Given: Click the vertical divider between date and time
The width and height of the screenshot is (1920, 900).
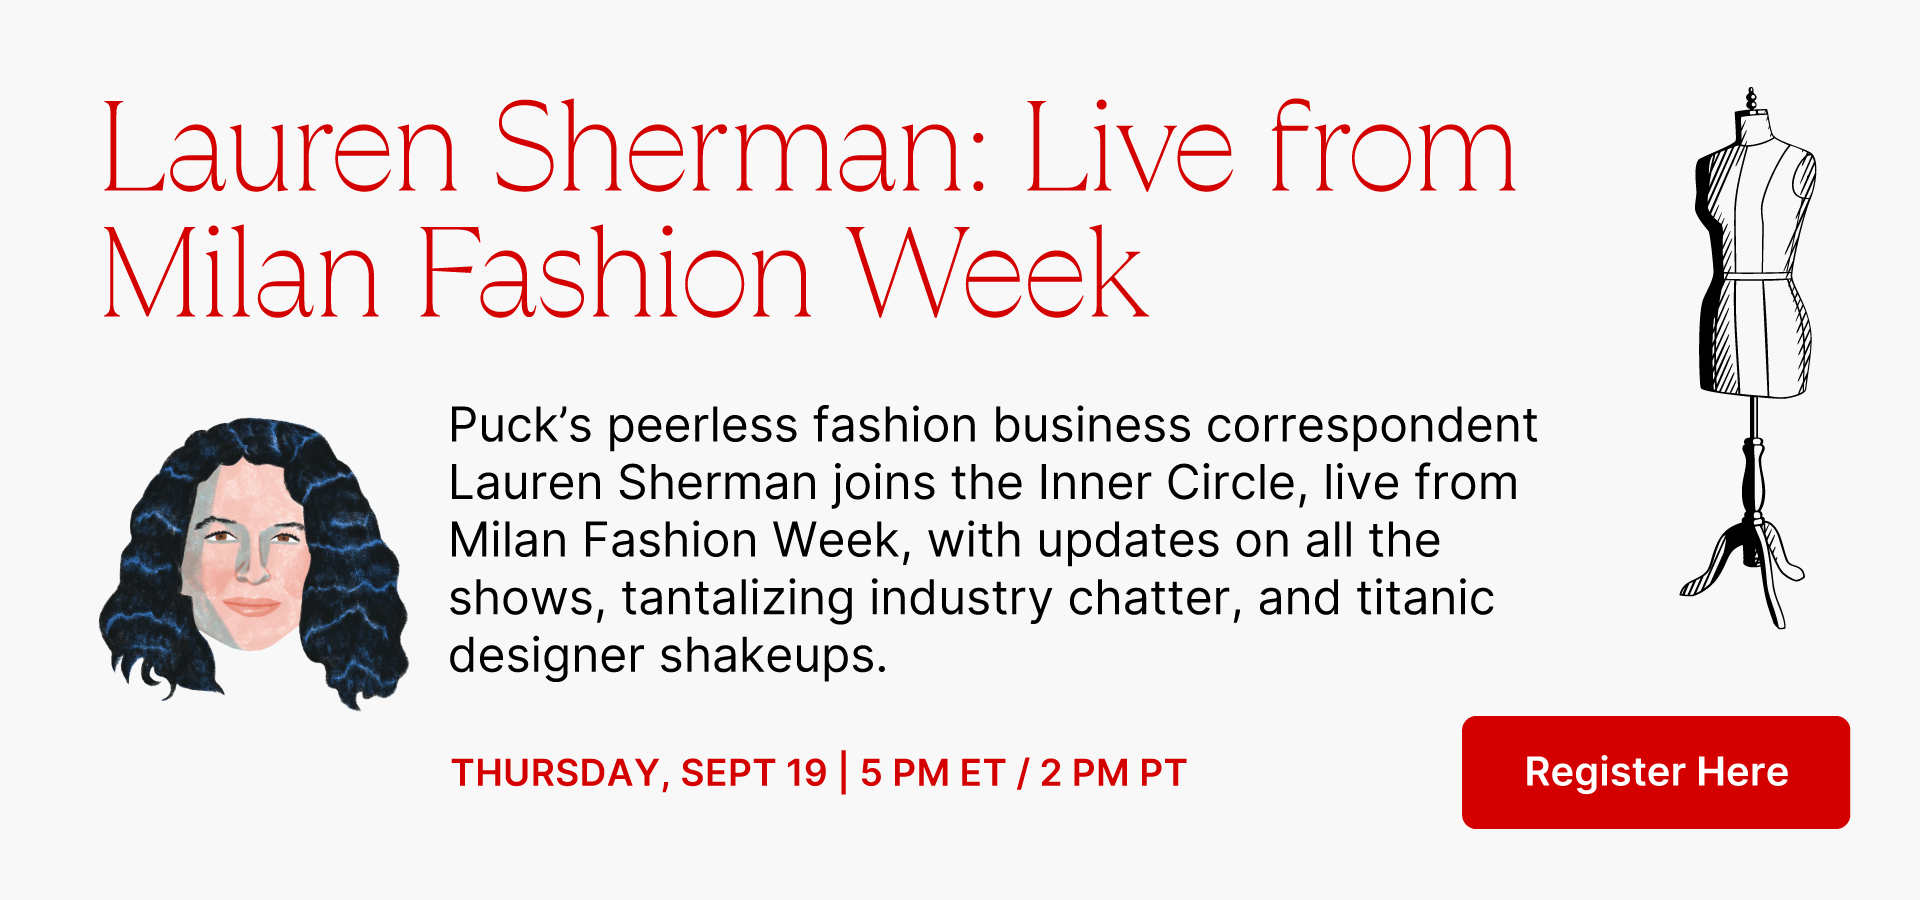Looking at the screenshot, I should pyautogui.click(x=844, y=772).
